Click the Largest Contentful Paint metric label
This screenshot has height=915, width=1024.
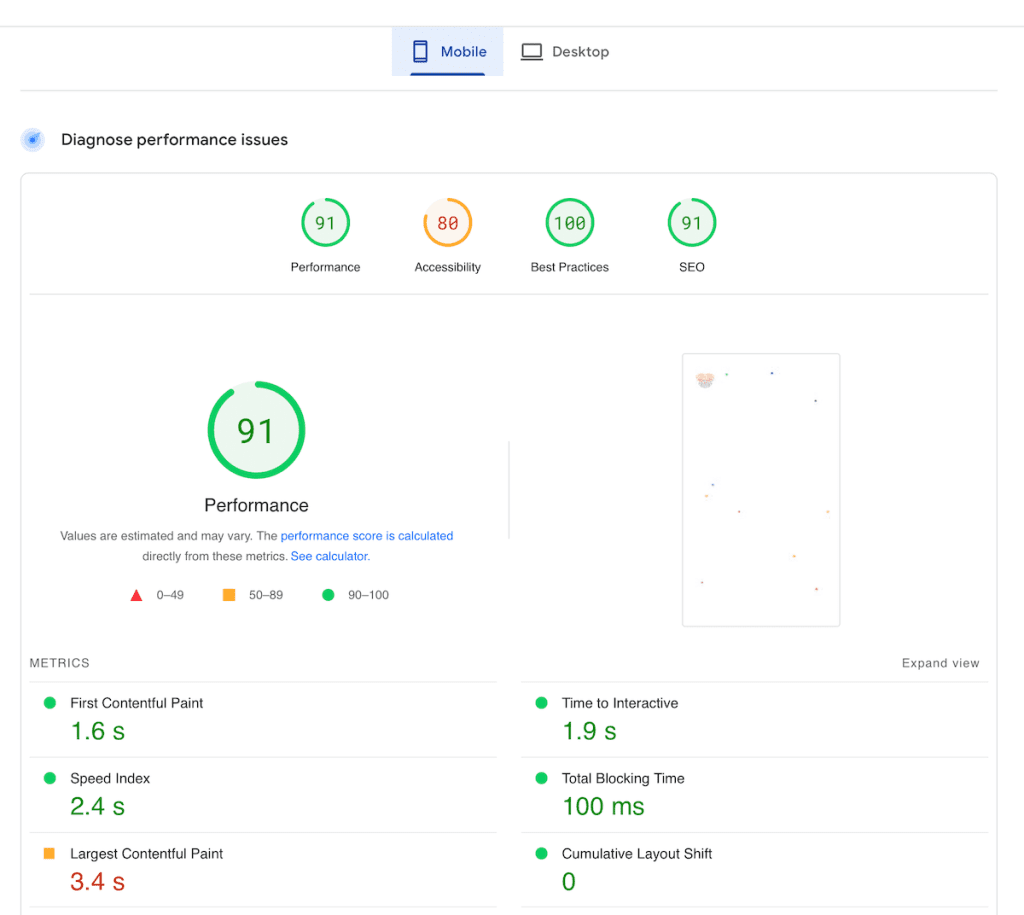click(x=146, y=854)
